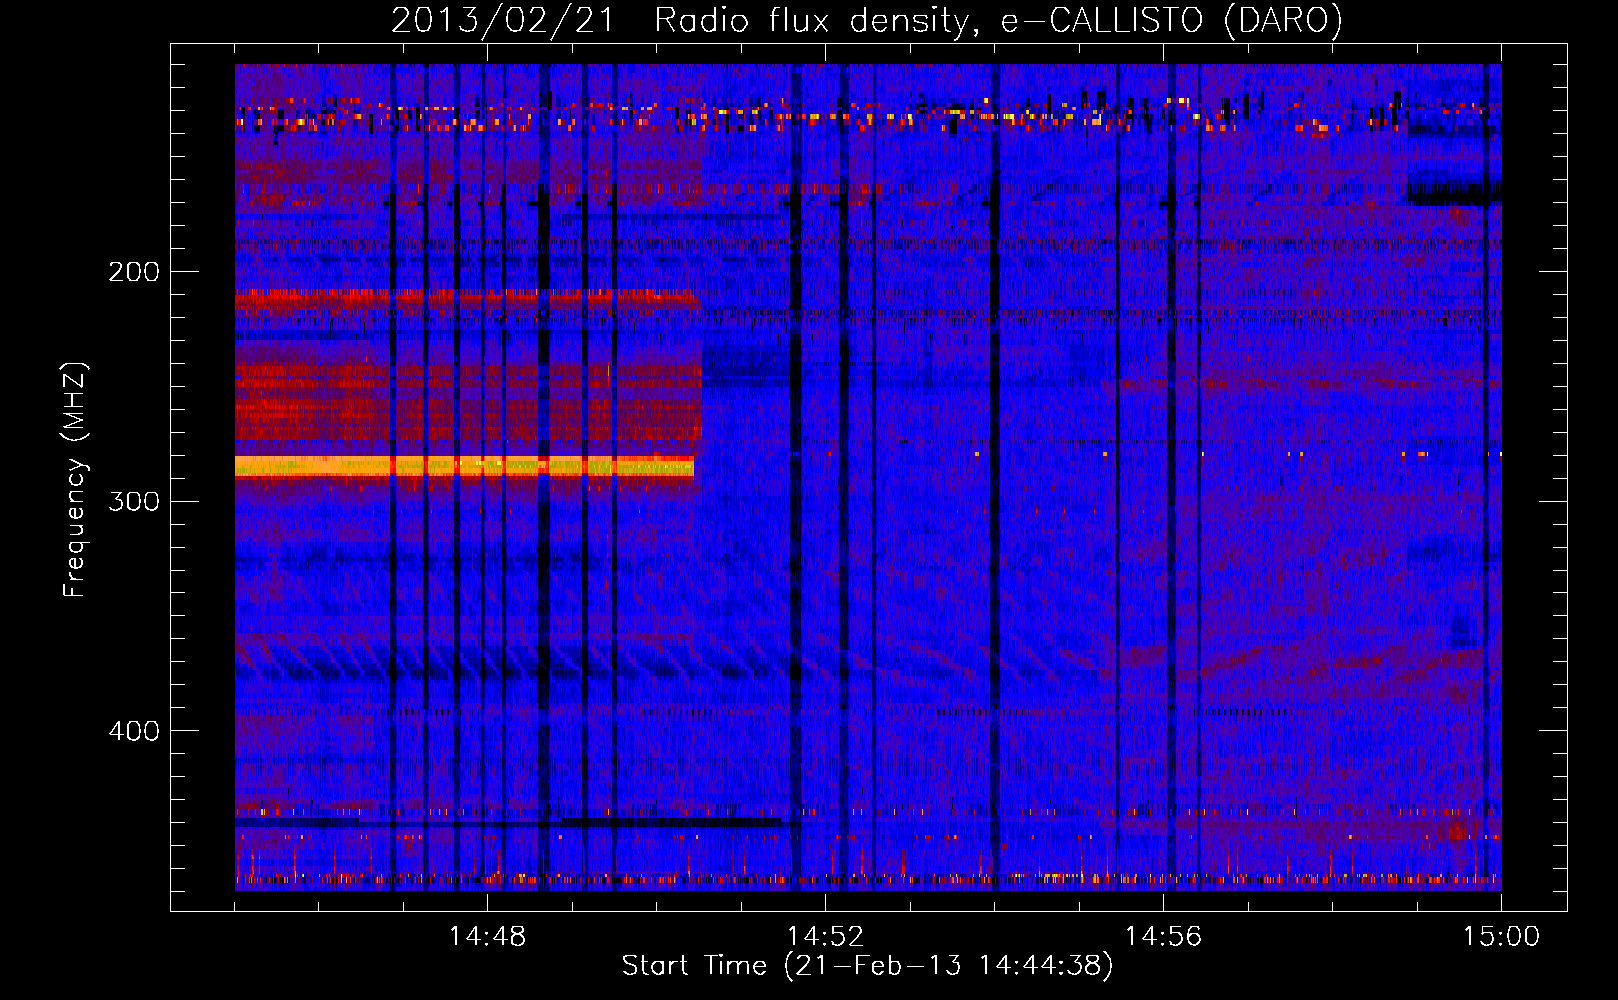Click the 'Frequency (MHZ)' axis label
This screenshot has width=1618, height=1000.
[x=75, y=479]
